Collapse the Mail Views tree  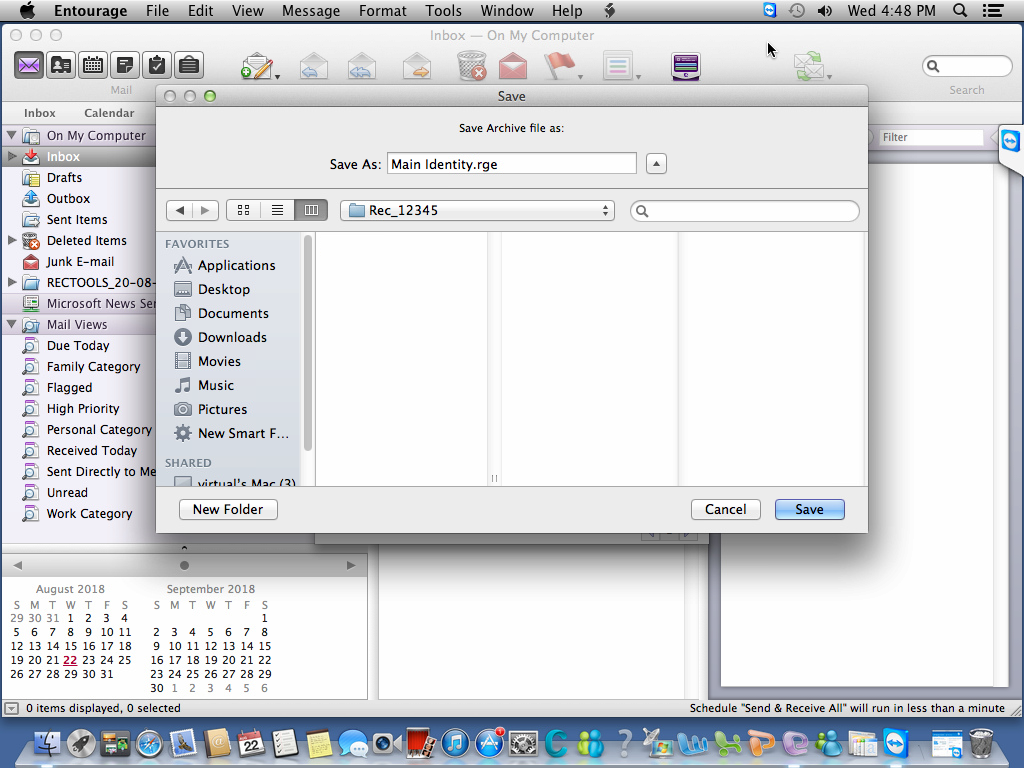12,324
